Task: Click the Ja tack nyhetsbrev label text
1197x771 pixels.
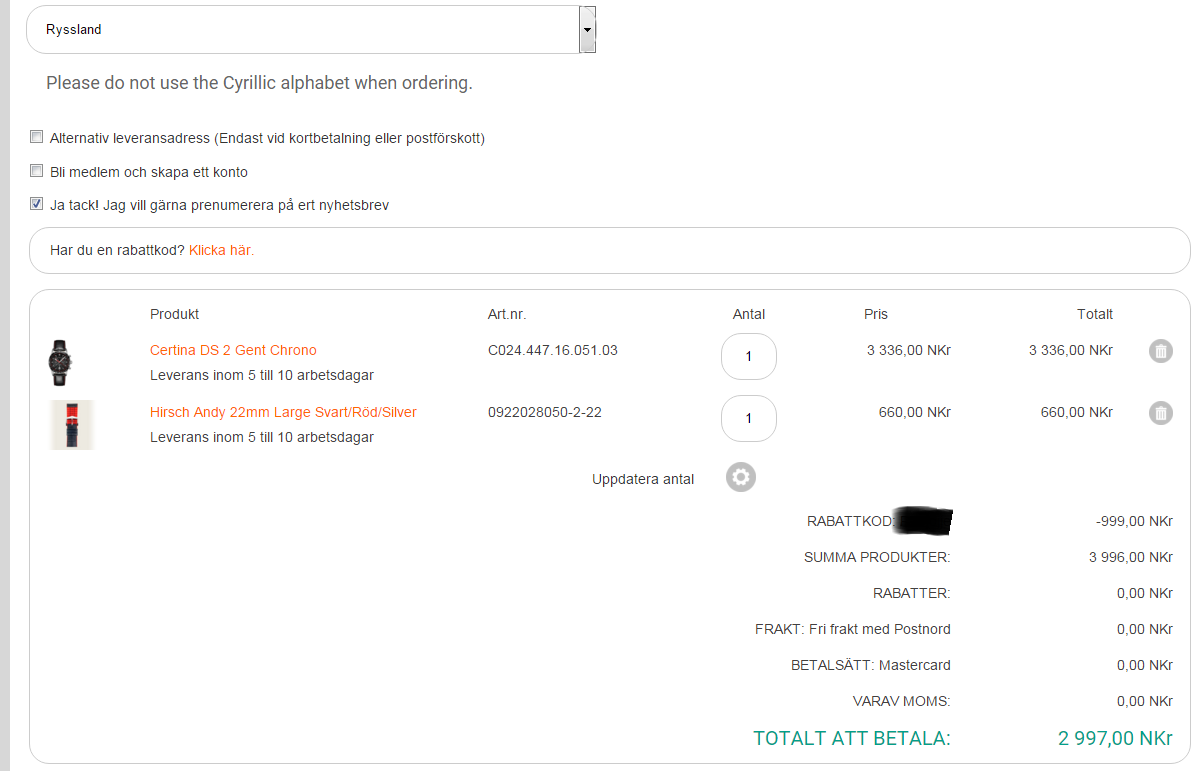Action: pyautogui.click(x=219, y=206)
